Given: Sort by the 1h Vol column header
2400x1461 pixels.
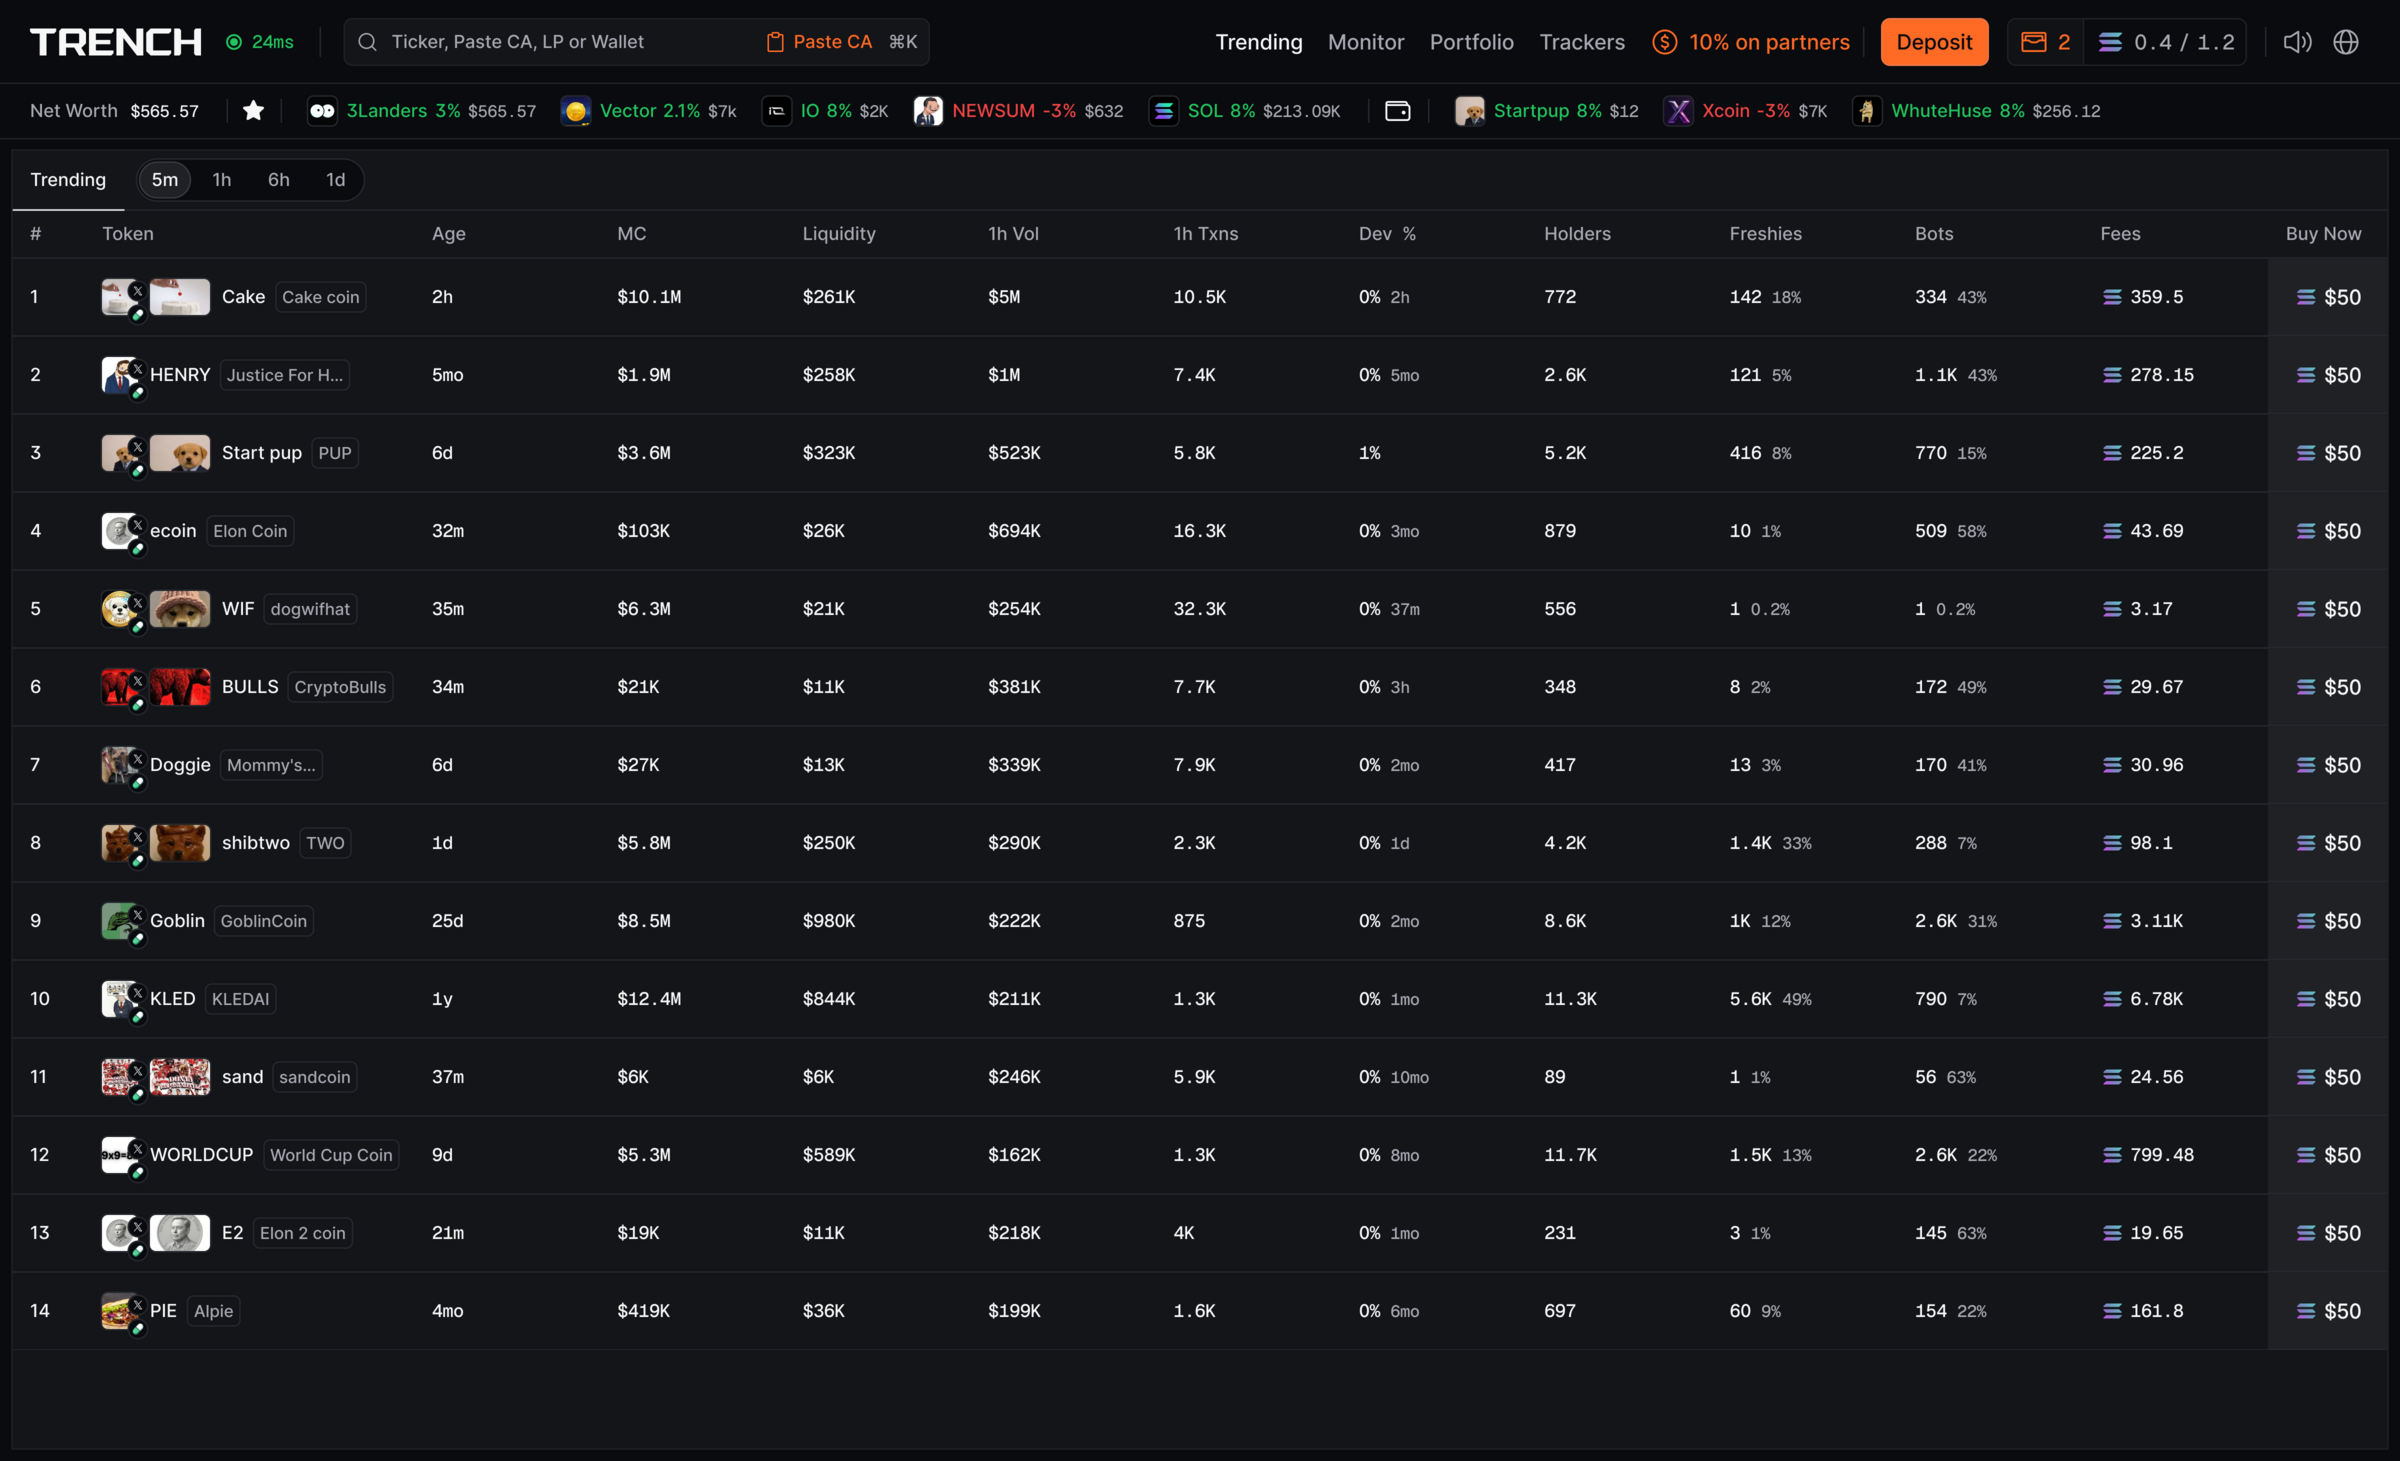Looking at the screenshot, I should click(x=1013, y=234).
